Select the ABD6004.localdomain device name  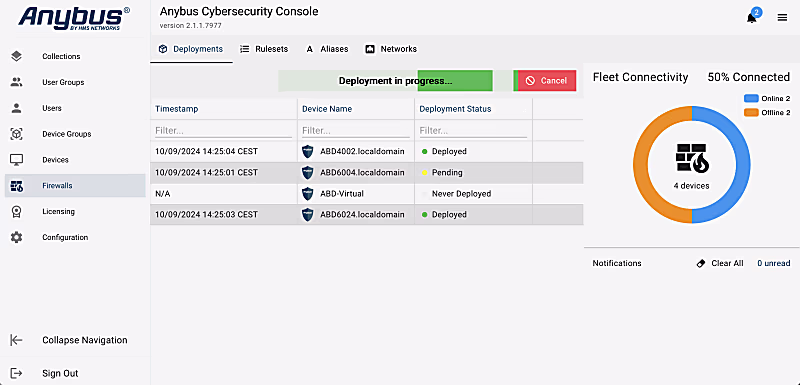[x=362, y=172]
